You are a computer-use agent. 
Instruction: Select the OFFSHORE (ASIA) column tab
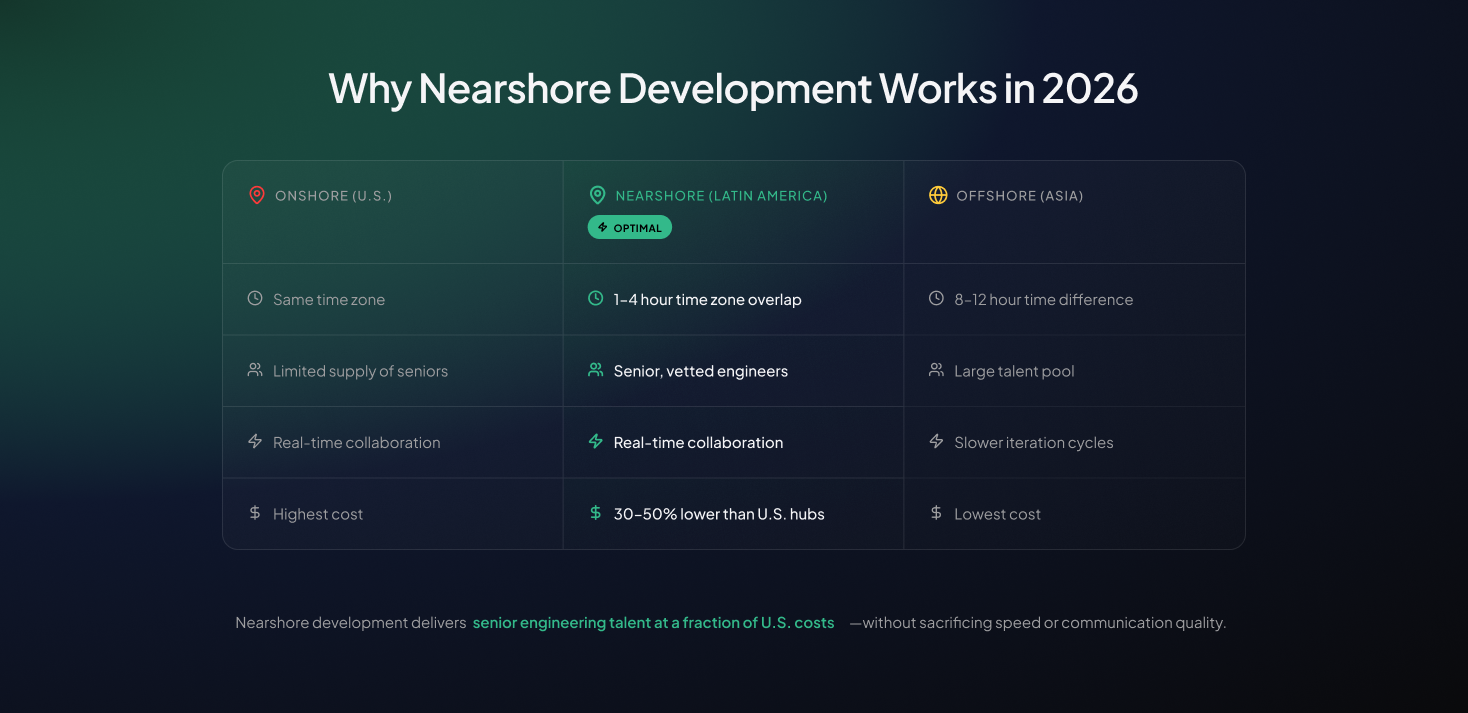[1074, 211]
